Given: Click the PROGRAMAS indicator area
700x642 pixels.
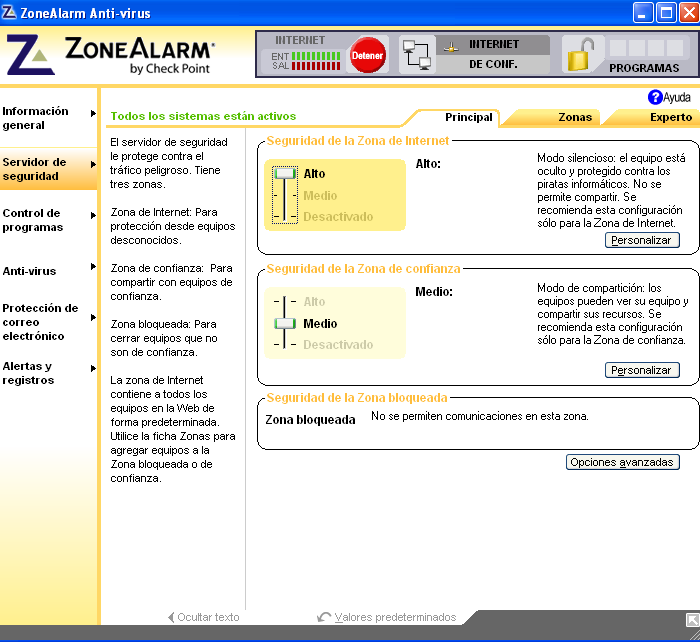Looking at the screenshot, I should tap(644, 68).
